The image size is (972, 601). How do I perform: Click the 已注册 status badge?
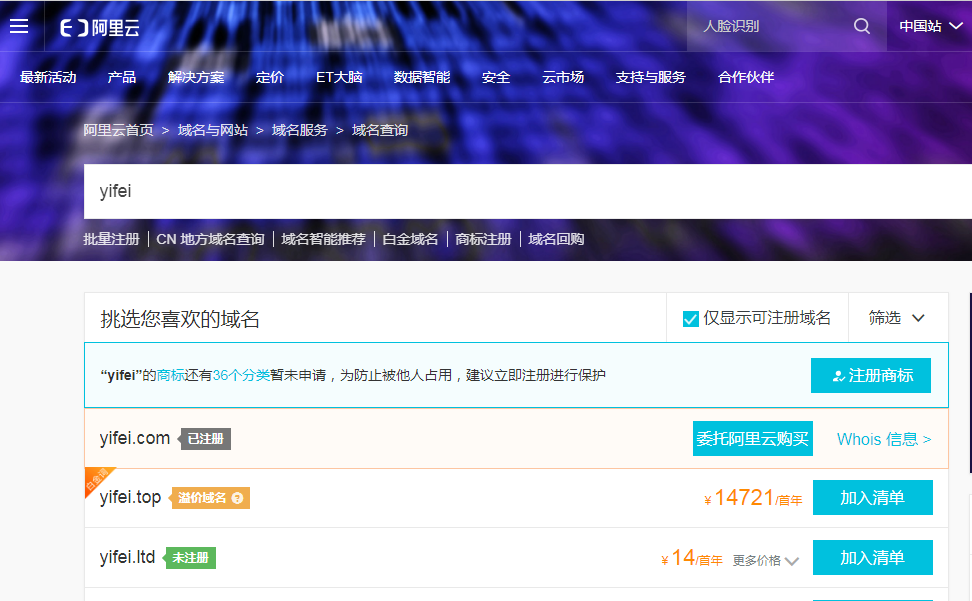pyautogui.click(x=205, y=439)
